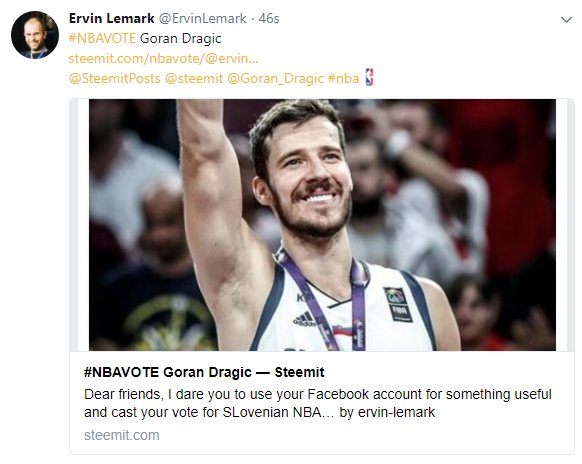The image size is (582, 464).
Task: Open the #NBAVOTE hashtag in tweet
Action: pos(102,39)
